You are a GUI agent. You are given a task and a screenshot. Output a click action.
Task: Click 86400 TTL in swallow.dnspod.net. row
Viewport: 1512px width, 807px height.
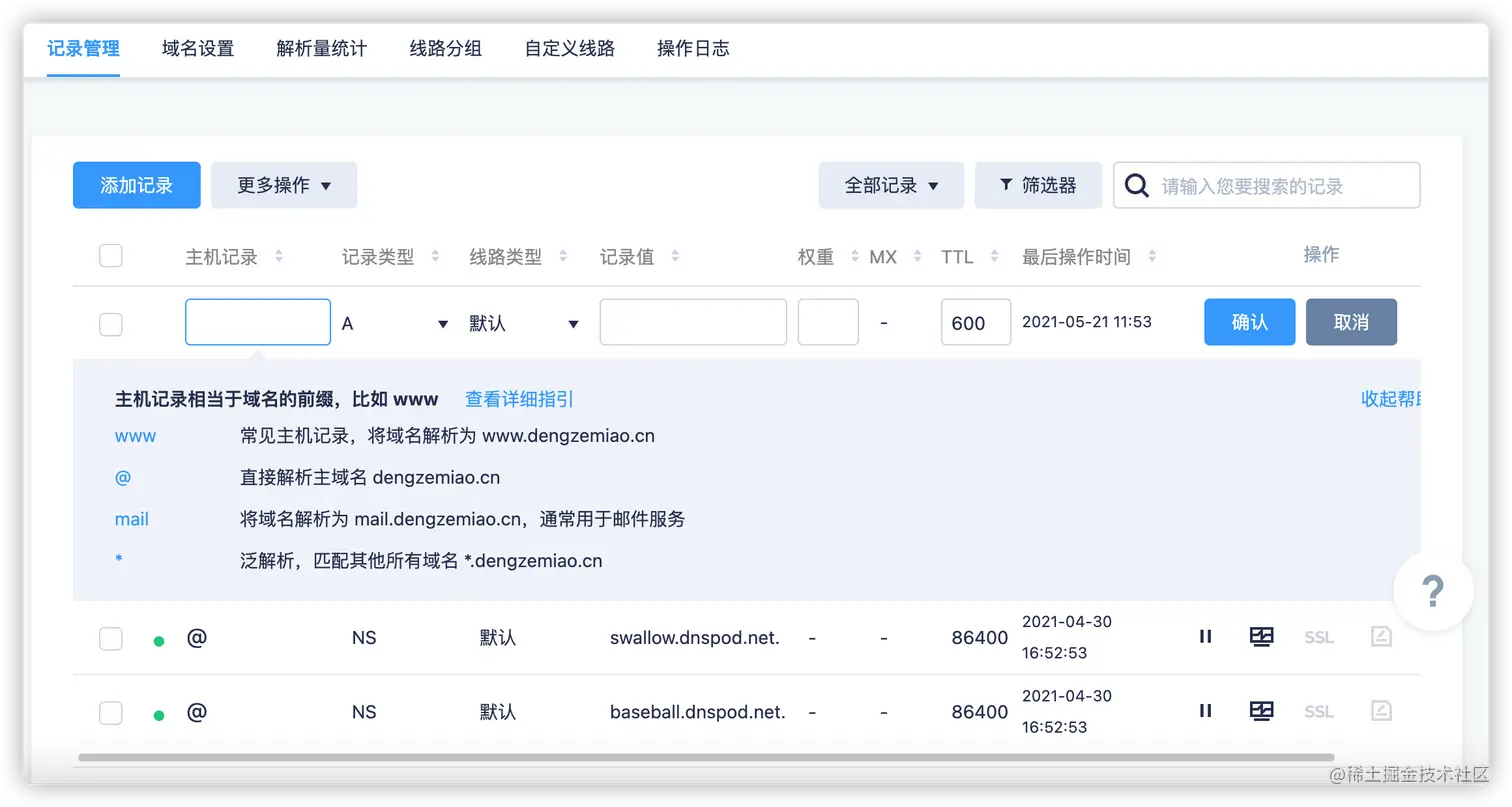click(x=980, y=637)
